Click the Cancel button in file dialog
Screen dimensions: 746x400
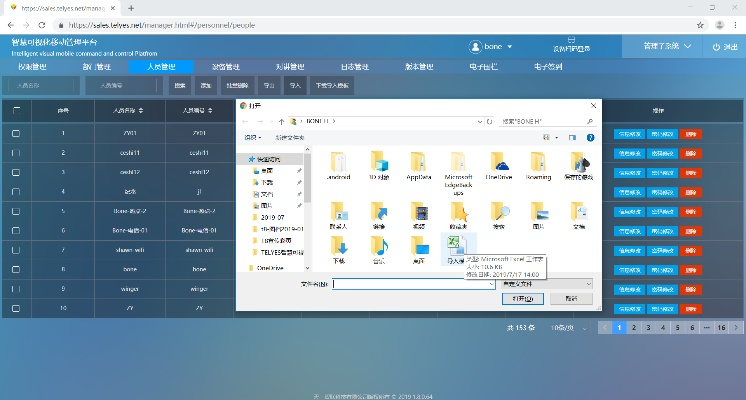pos(571,299)
